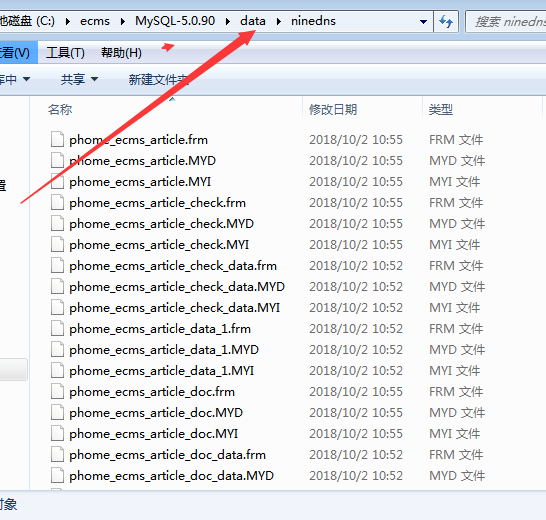Select file icon of phome_ecms_article_check_data.MYI
The height and width of the screenshot is (520, 546).
(57, 308)
